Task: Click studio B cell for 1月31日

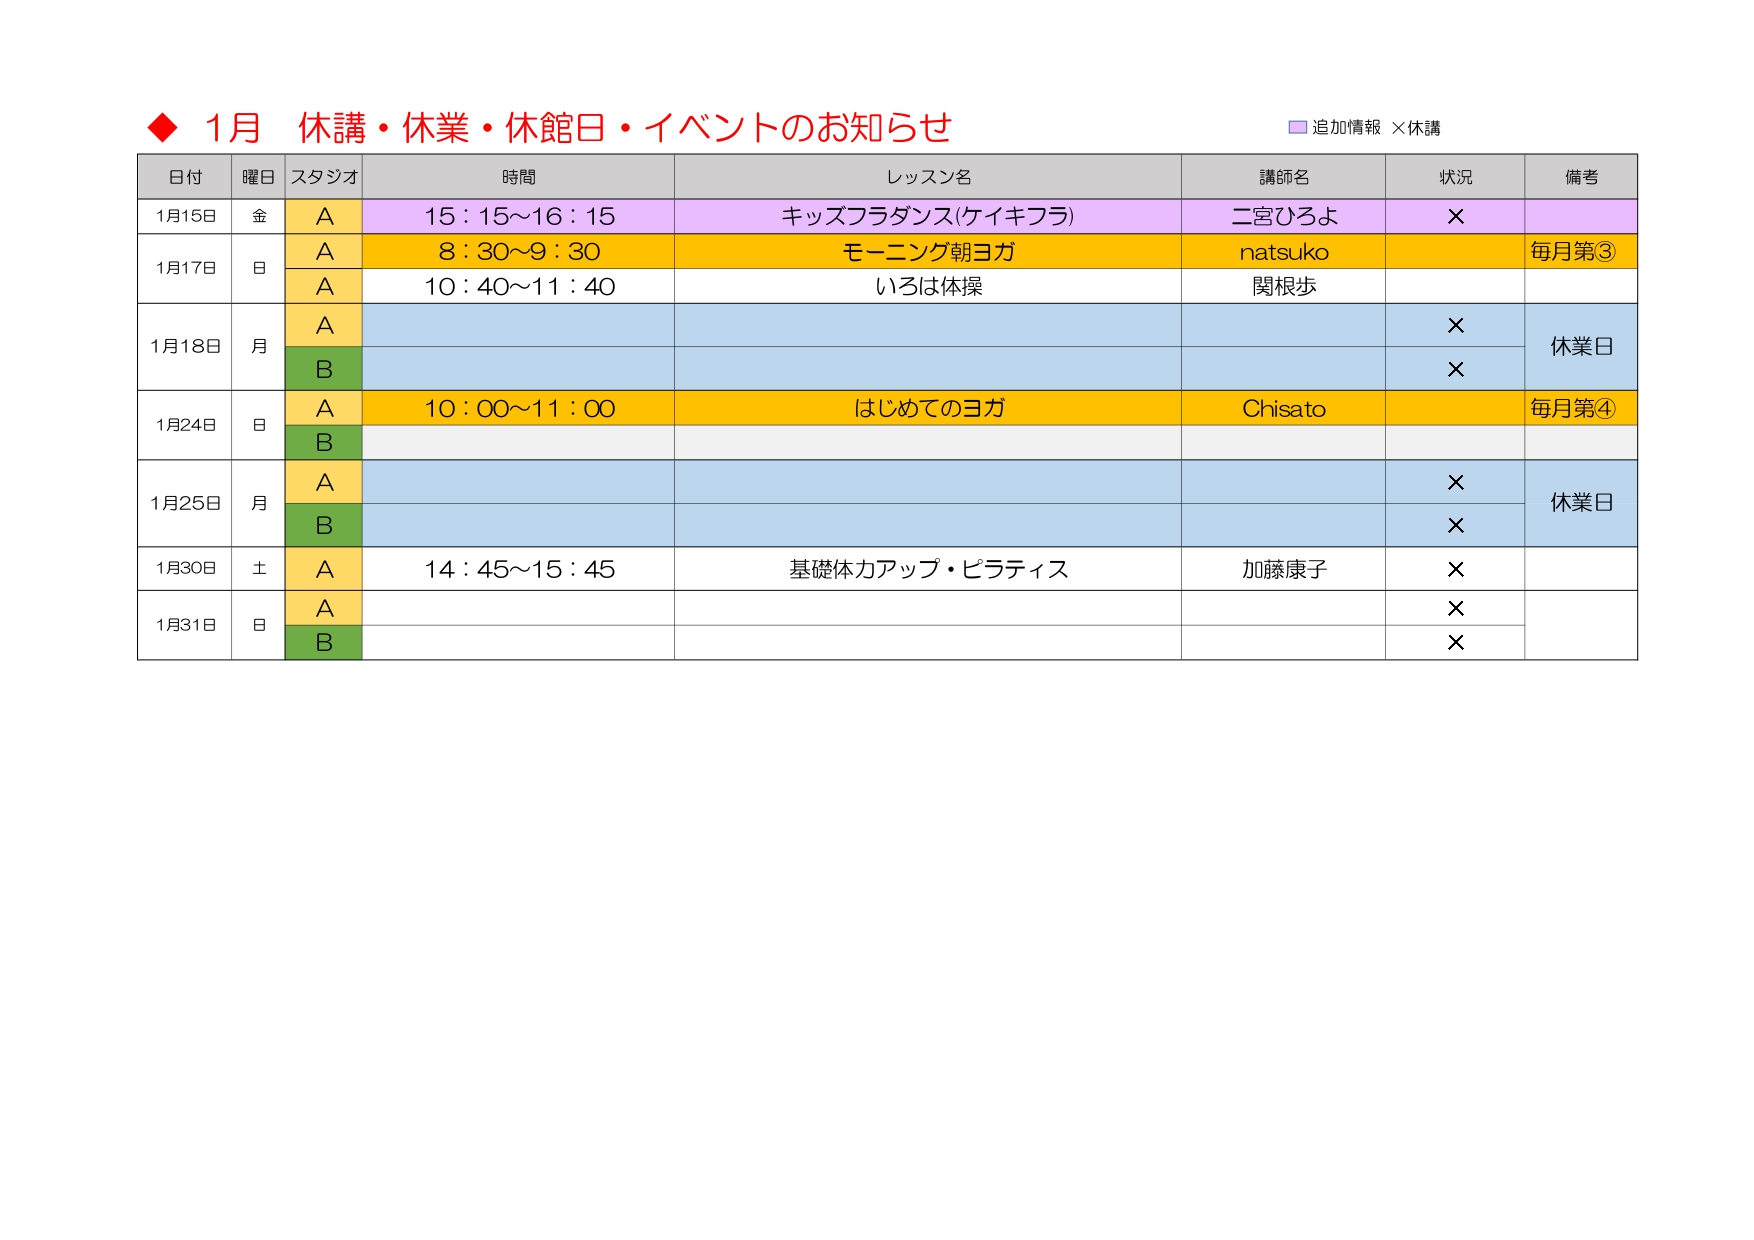Action: pos(324,643)
